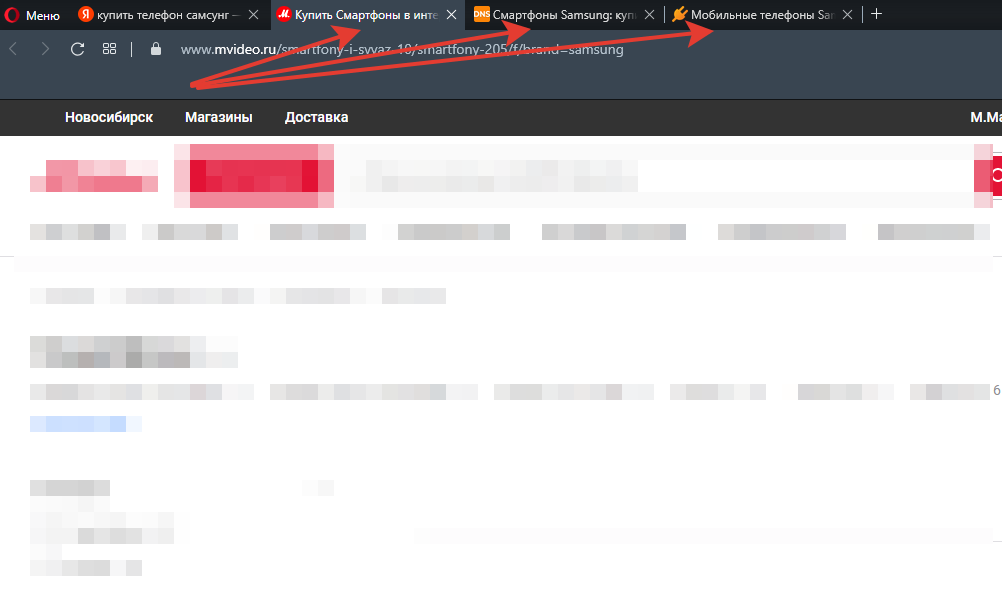Viewport: 1002px width, 596px height.
Task: Click the M.Video favicon on active tab
Action: [284, 14]
